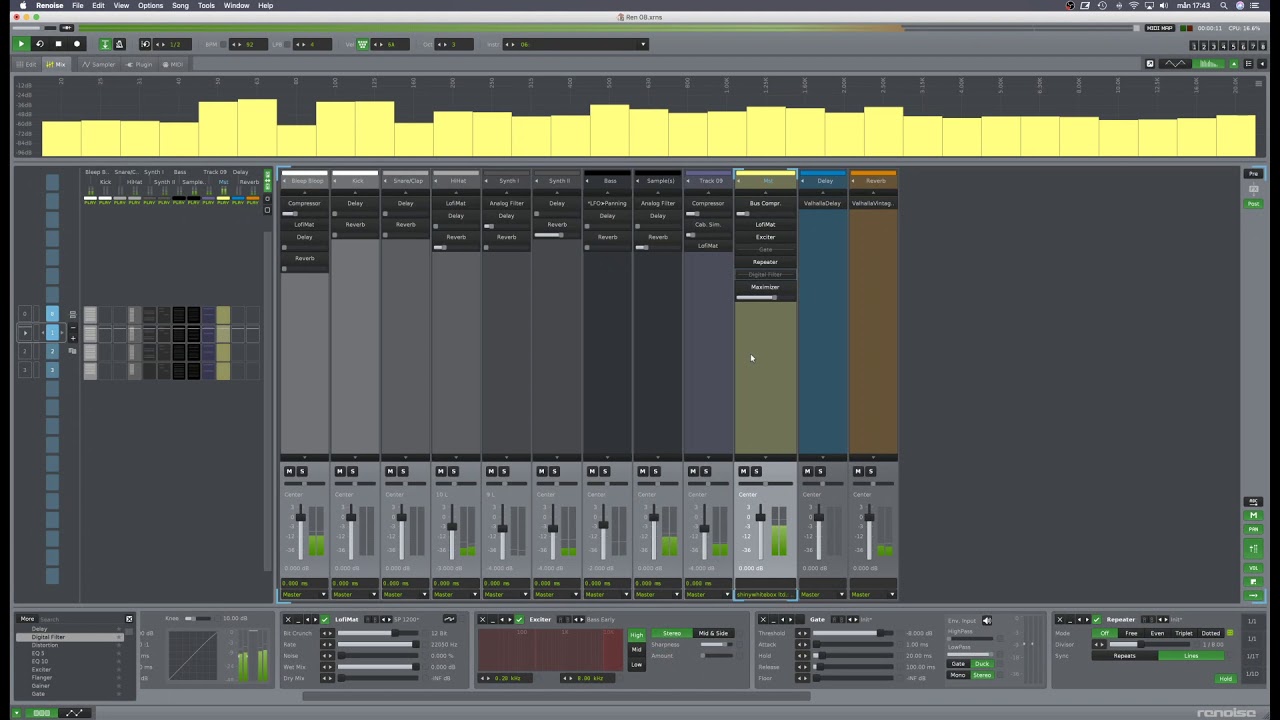Viewport: 1280px width, 720px height.
Task: Toggle the computer keyboard velocity icon
Action: (363, 44)
